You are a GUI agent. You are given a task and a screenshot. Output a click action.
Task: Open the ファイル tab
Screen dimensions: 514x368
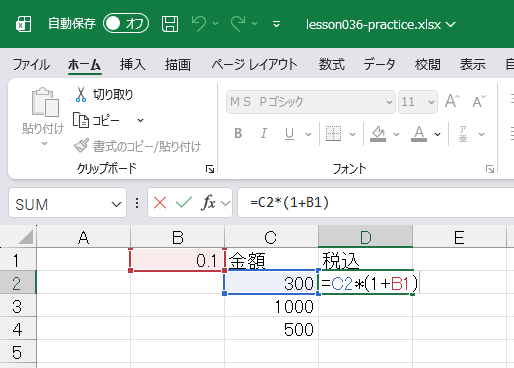tap(31, 64)
